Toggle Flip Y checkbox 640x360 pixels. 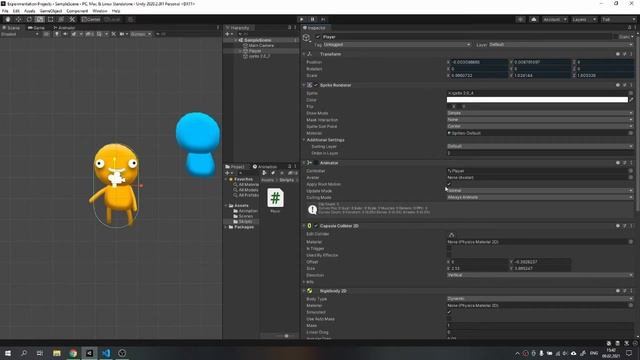[x=459, y=106]
